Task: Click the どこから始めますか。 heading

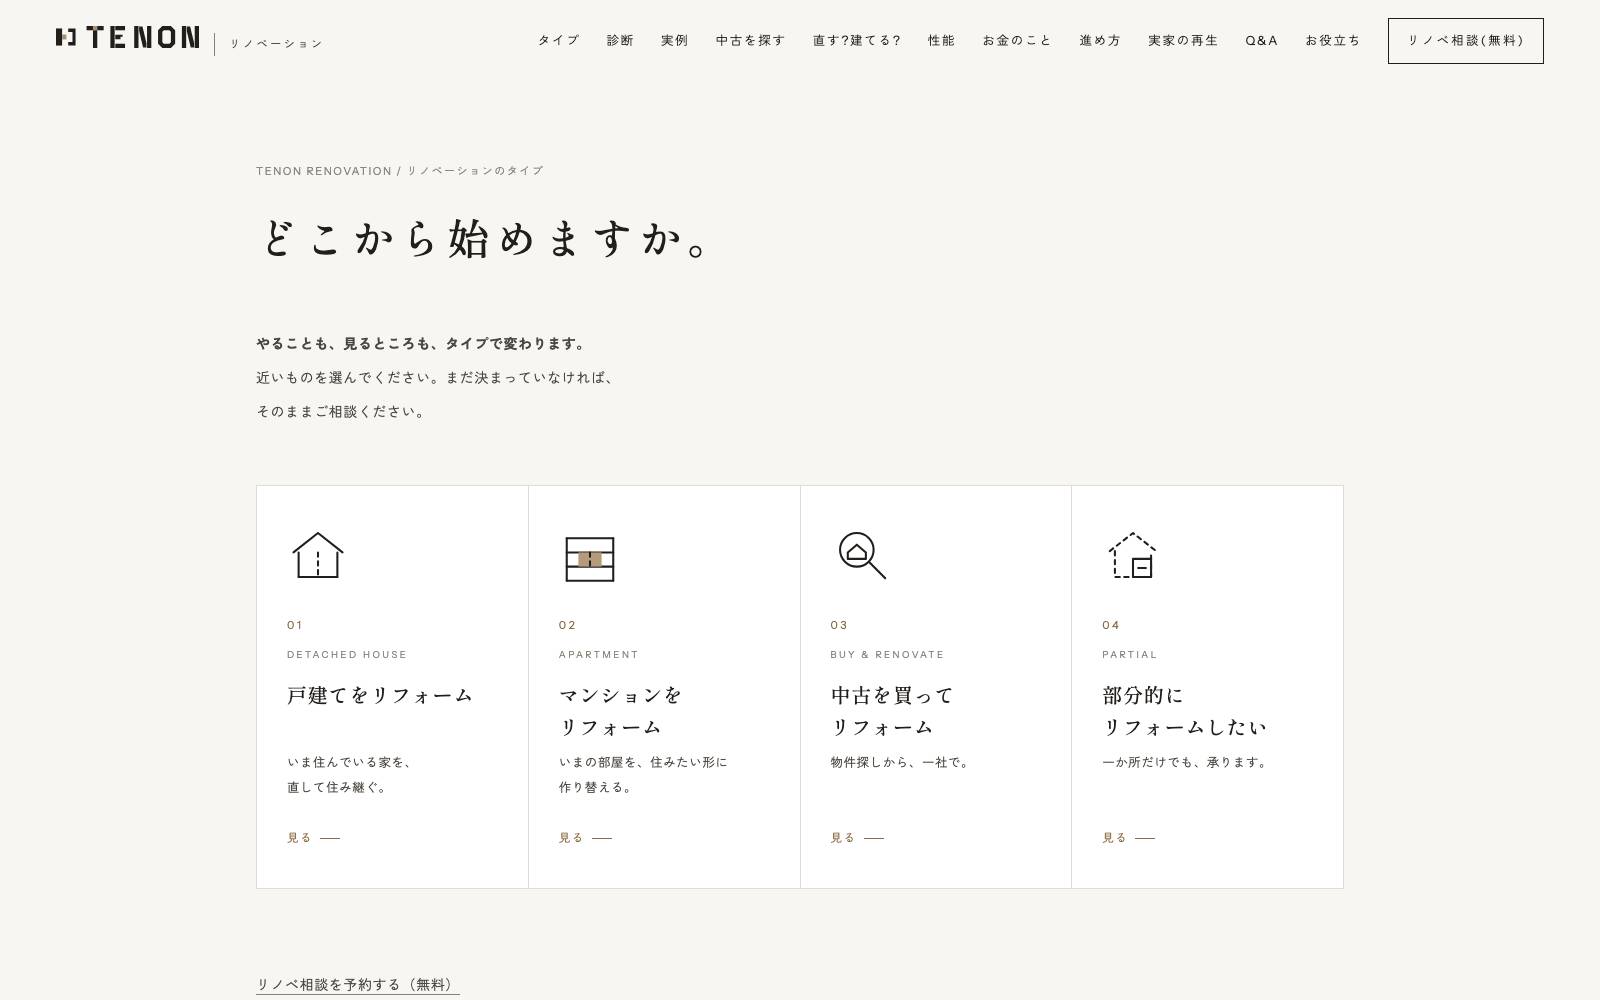Action: pyautogui.click(x=487, y=239)
